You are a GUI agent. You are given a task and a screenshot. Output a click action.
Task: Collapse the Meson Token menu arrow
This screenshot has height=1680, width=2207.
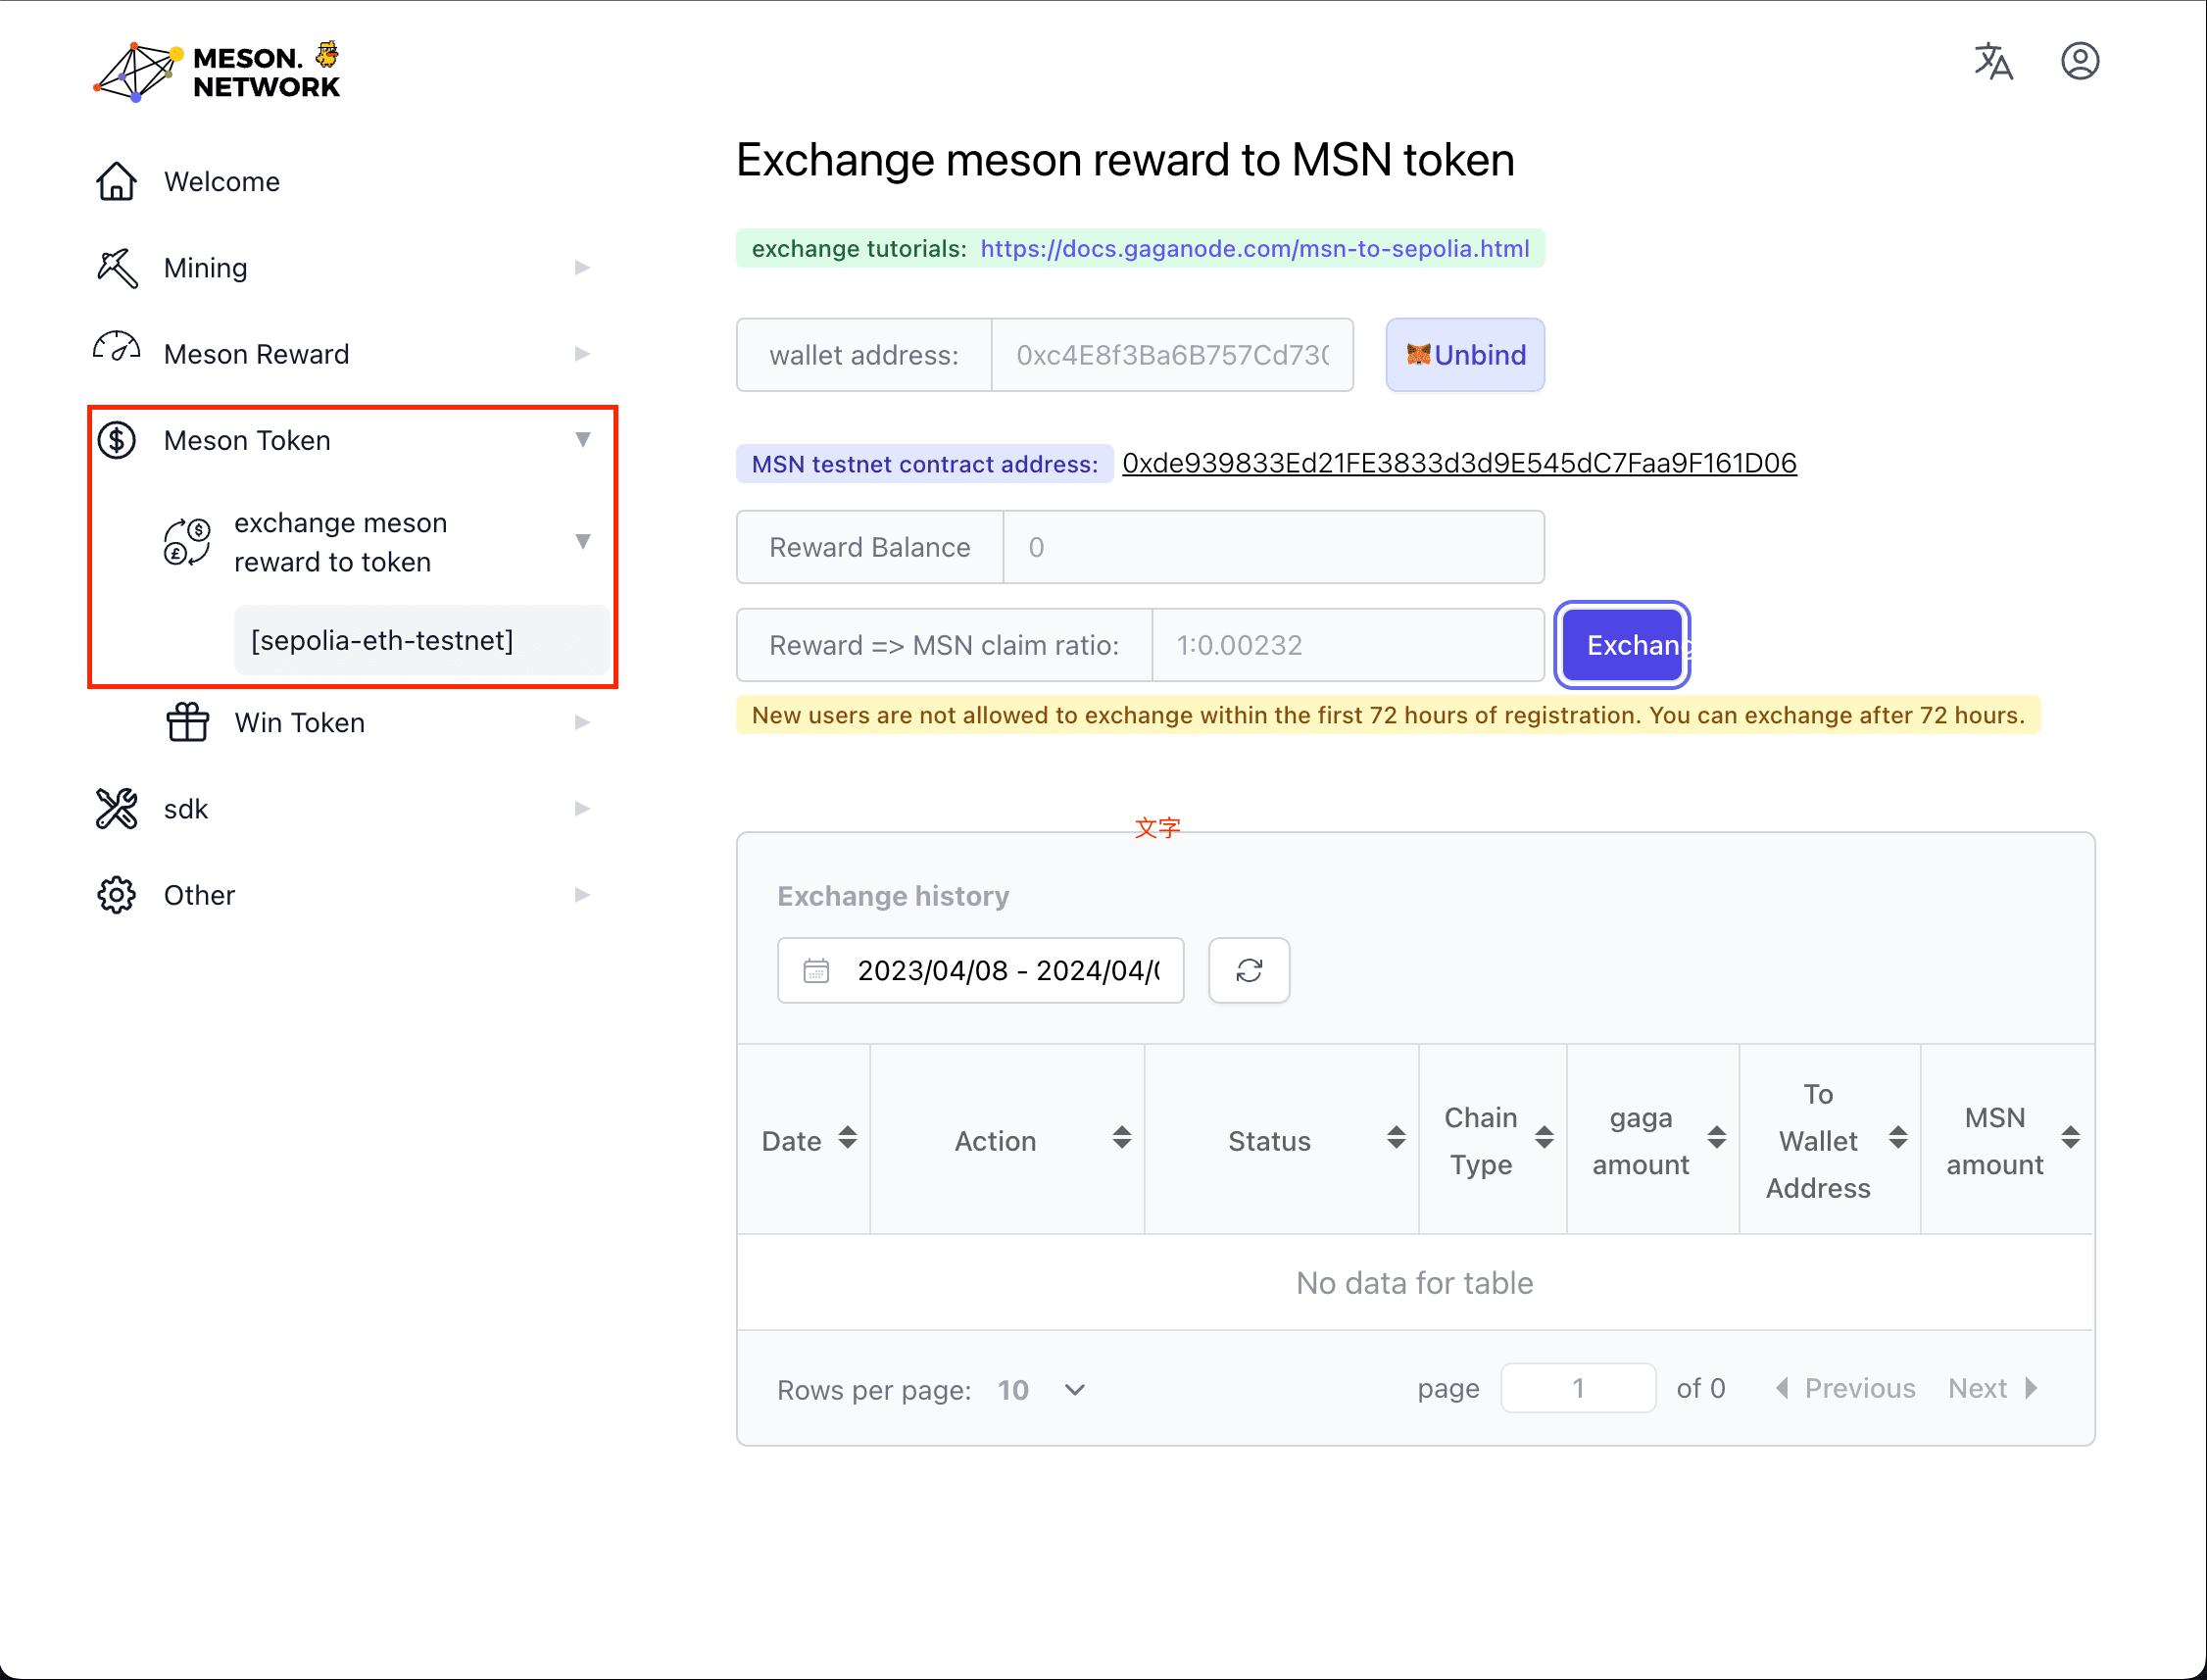pos(582,440)
